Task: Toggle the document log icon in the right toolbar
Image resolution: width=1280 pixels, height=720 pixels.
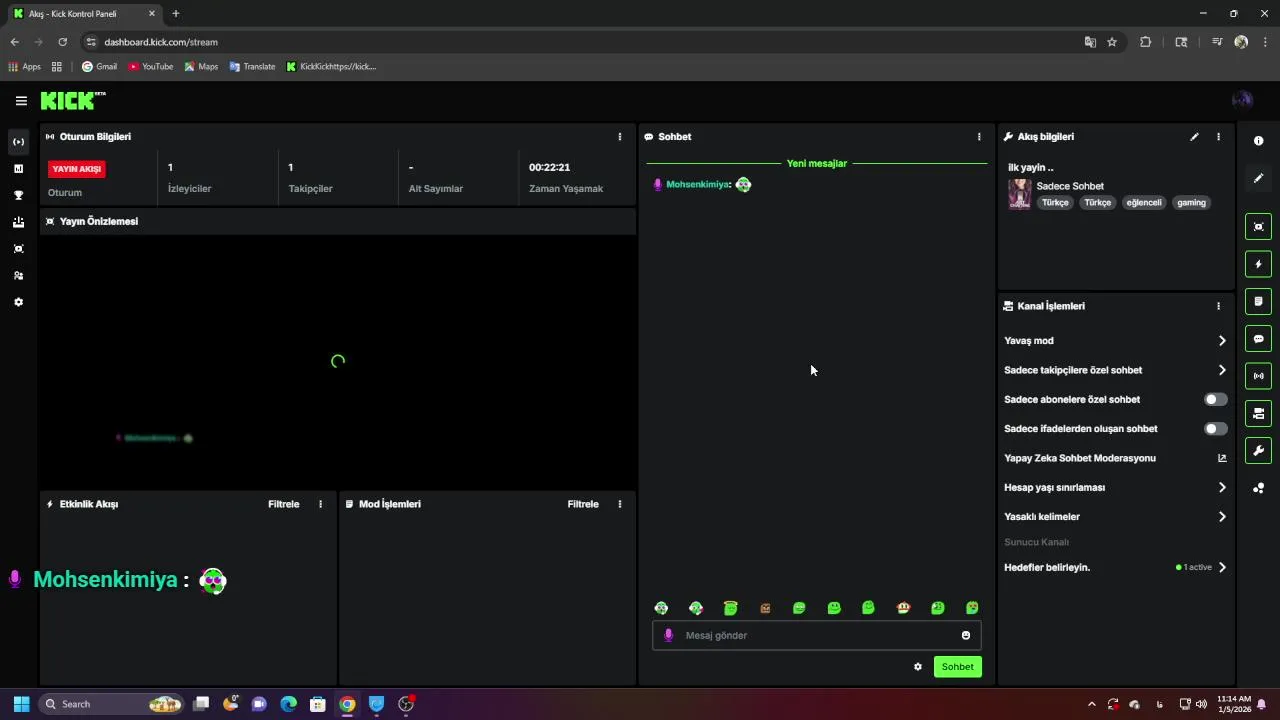Action: (1258, 301)
